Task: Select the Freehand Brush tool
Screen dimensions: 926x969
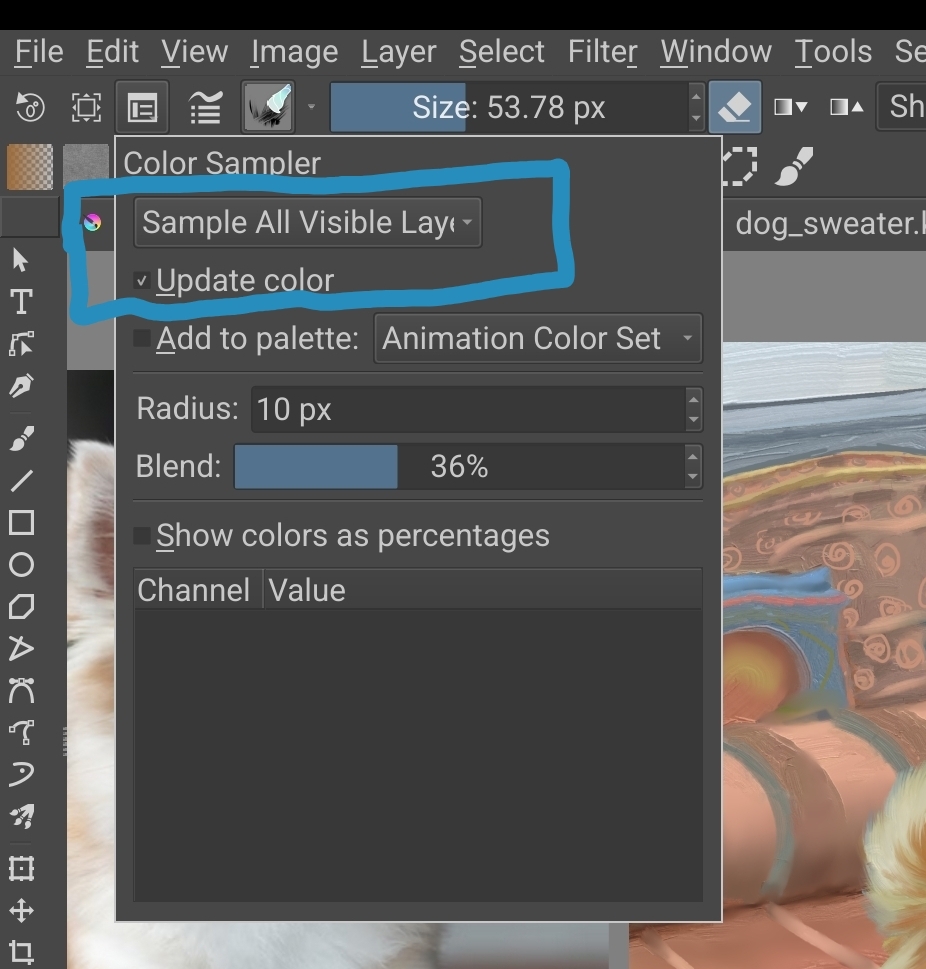Action: pyautogui.click(x=21, y=438)
